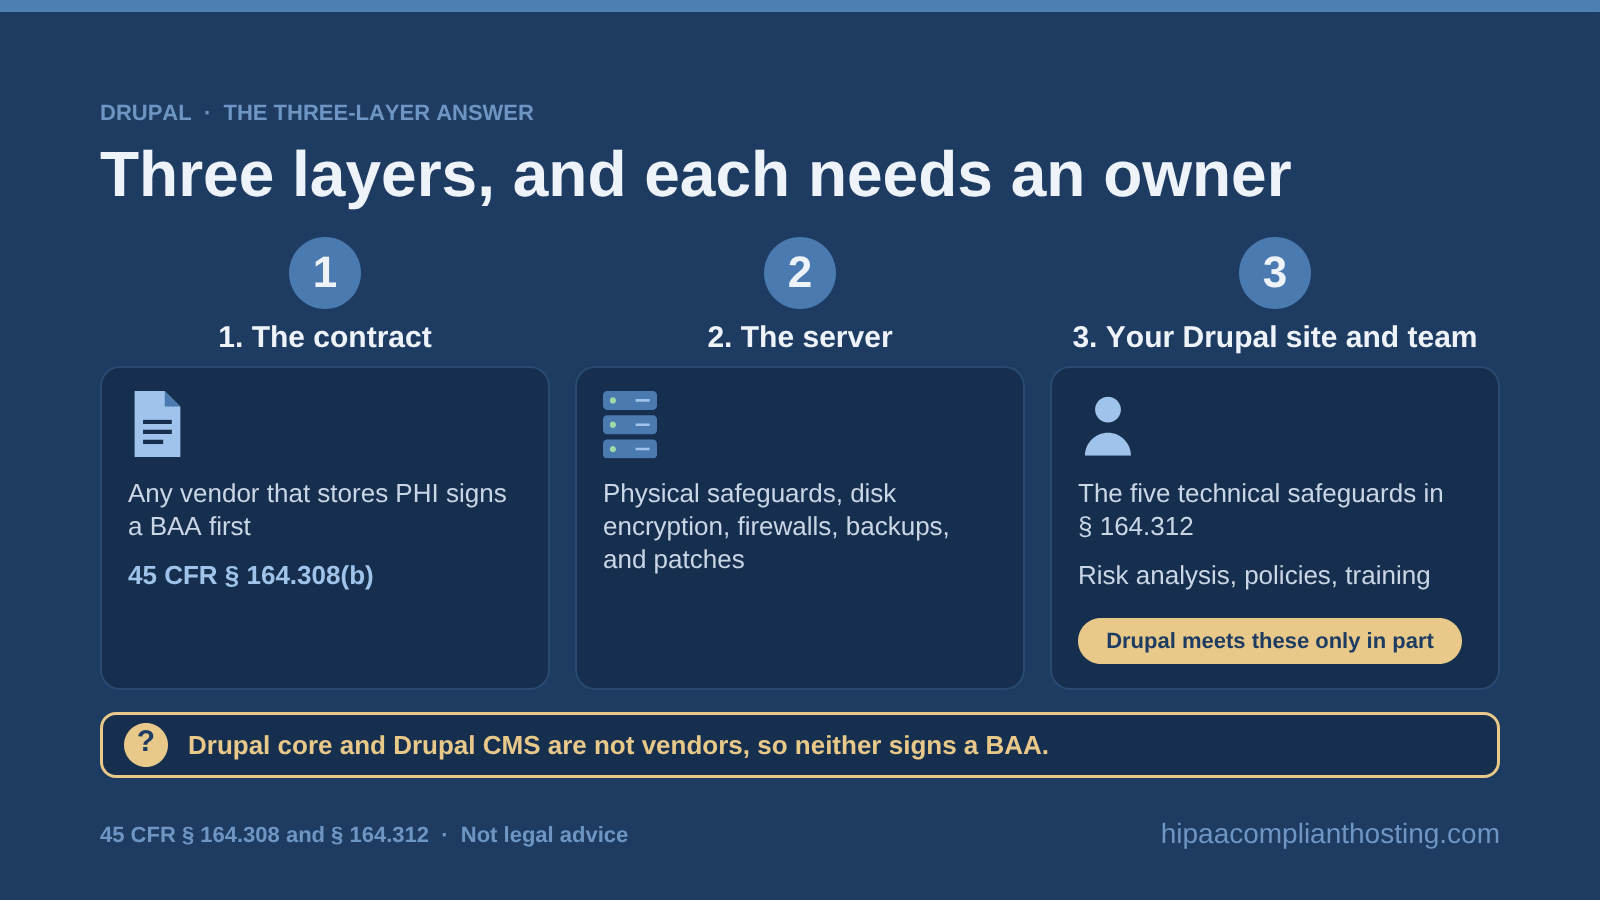This screenshot has width=1600, height=900.
Task: Click the 'DRUPAL' label above the title
Action: [x=146, y=113]
